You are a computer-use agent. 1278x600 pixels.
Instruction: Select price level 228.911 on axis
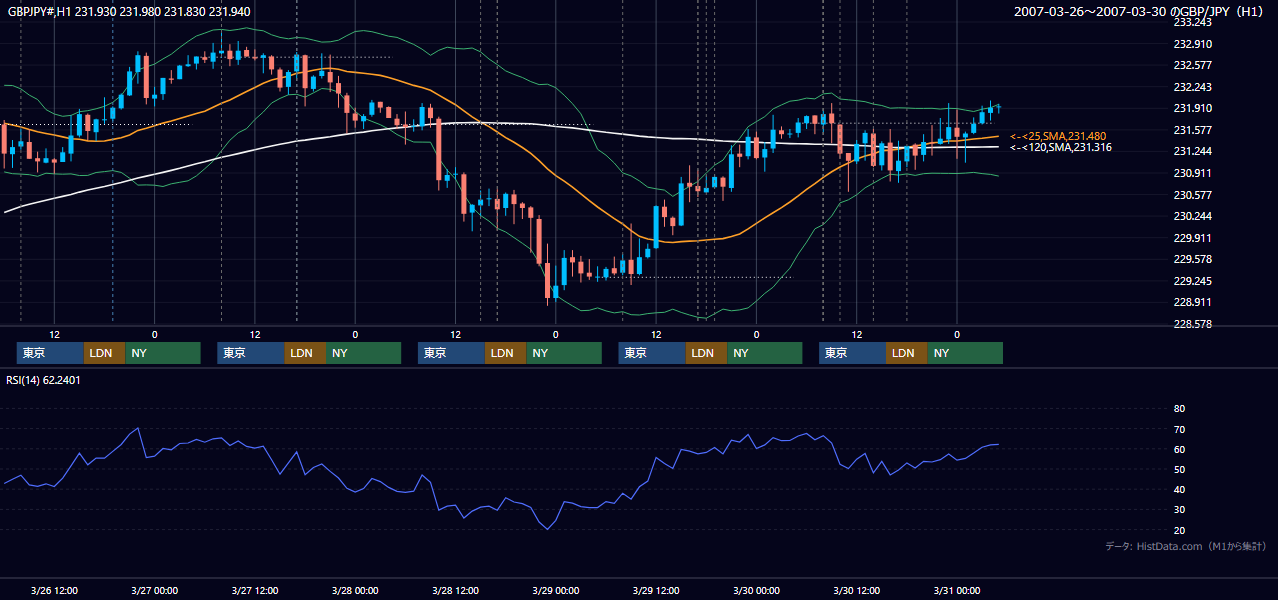coord(1191,302)
